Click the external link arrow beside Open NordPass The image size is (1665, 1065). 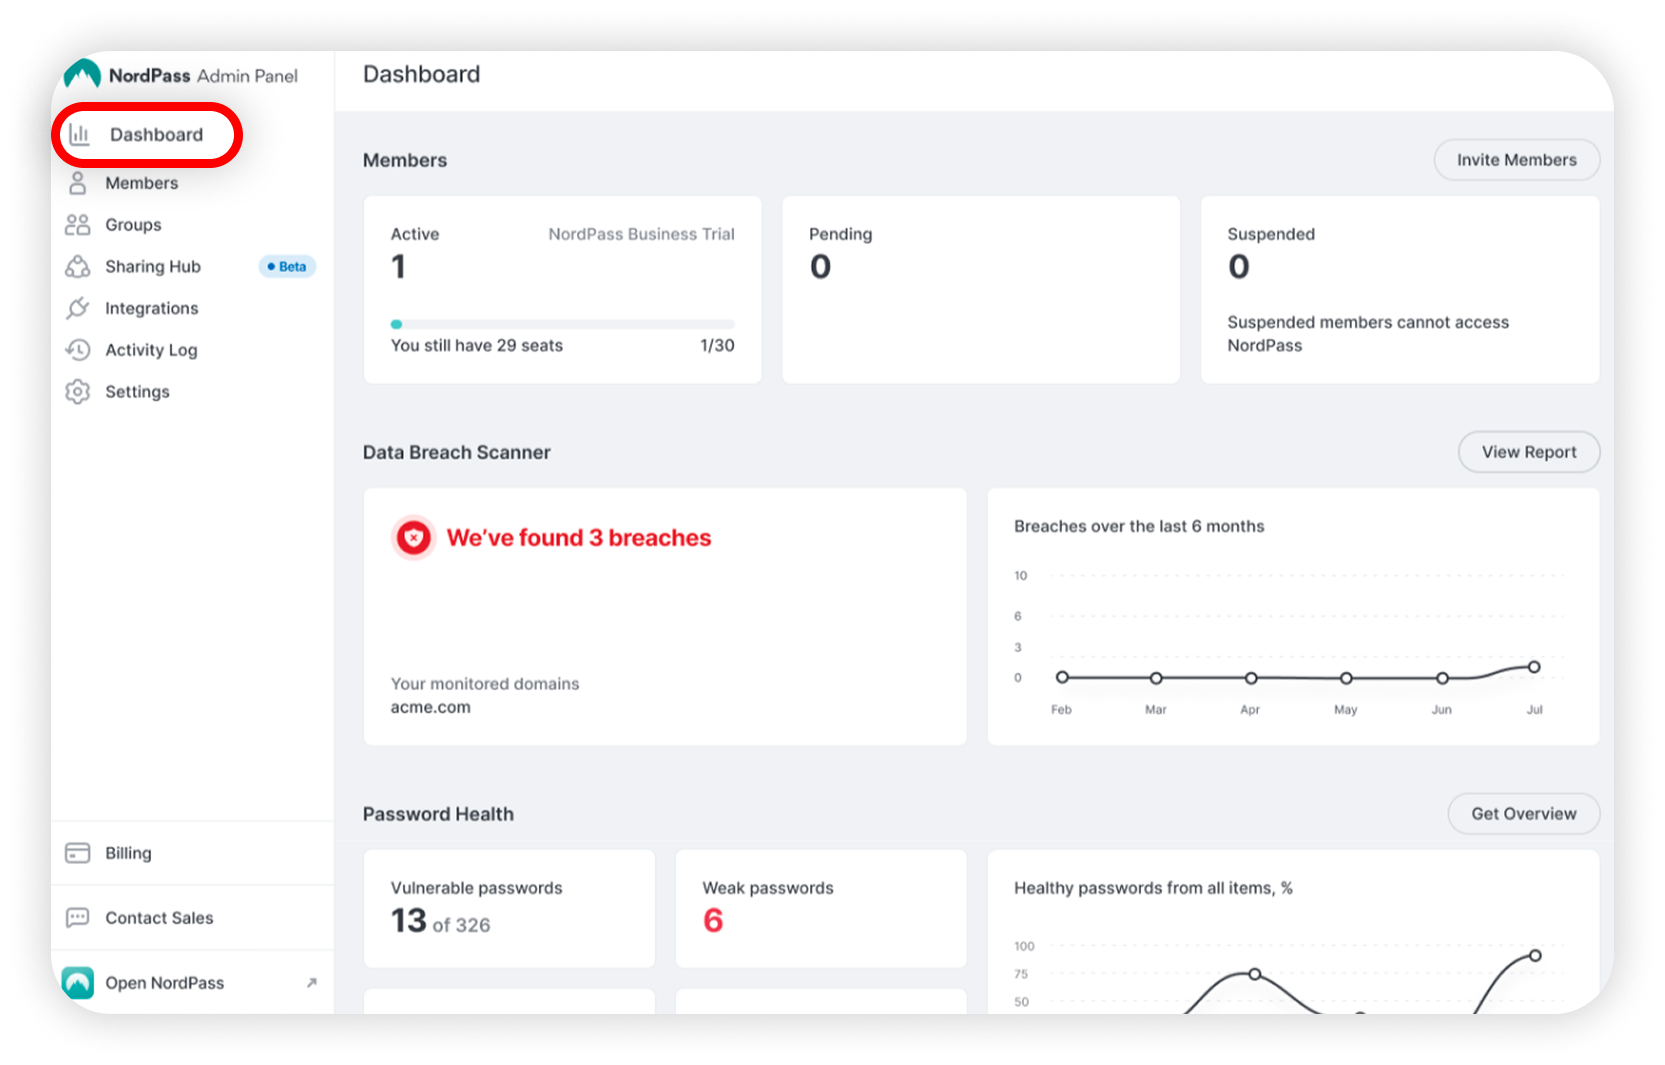pyautogui.click(x=312, y=983)
